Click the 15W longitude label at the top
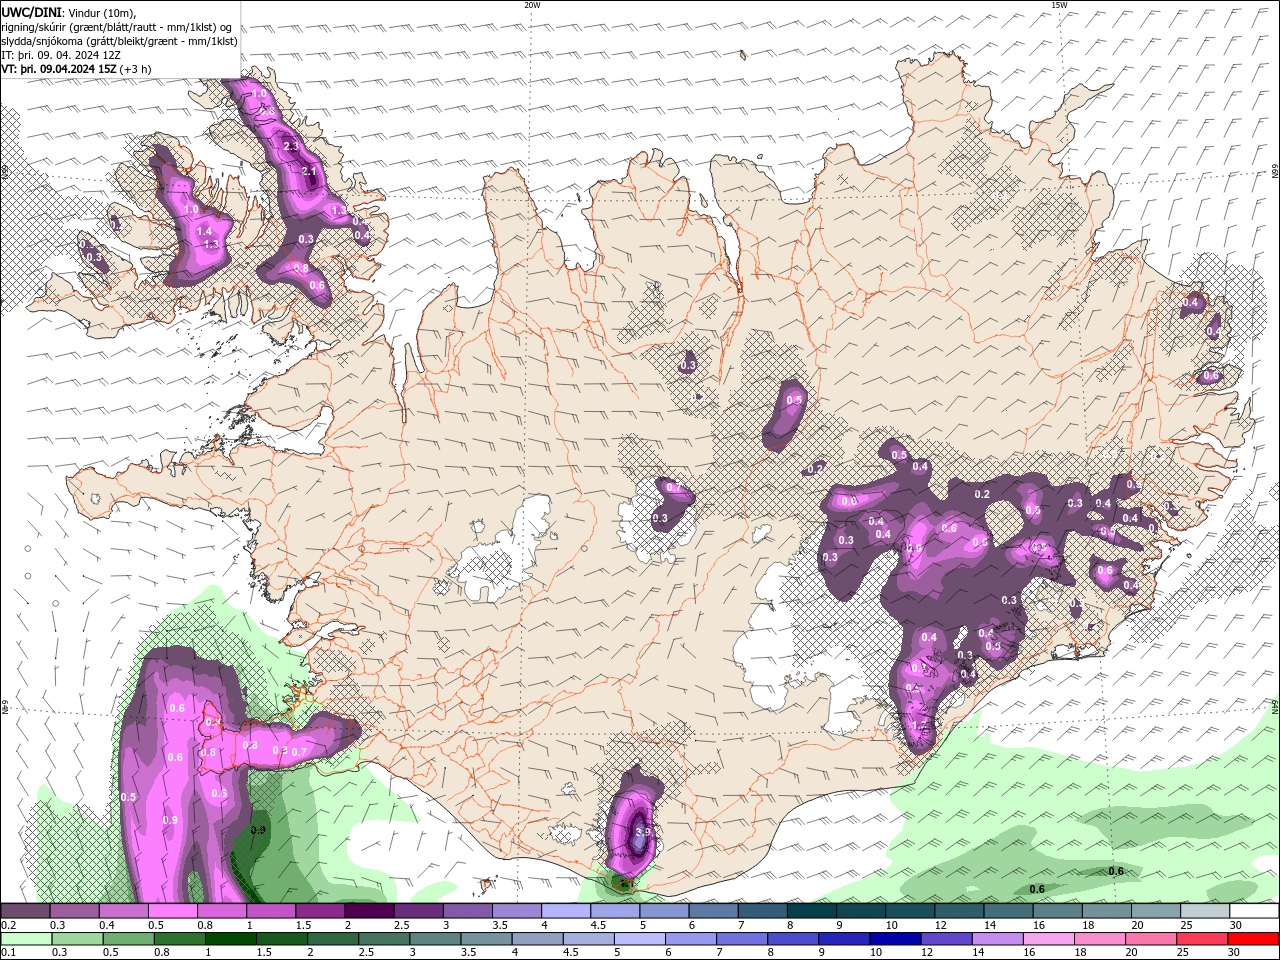The height and width of the screenshot is (960, 1280). [1059, 4]
